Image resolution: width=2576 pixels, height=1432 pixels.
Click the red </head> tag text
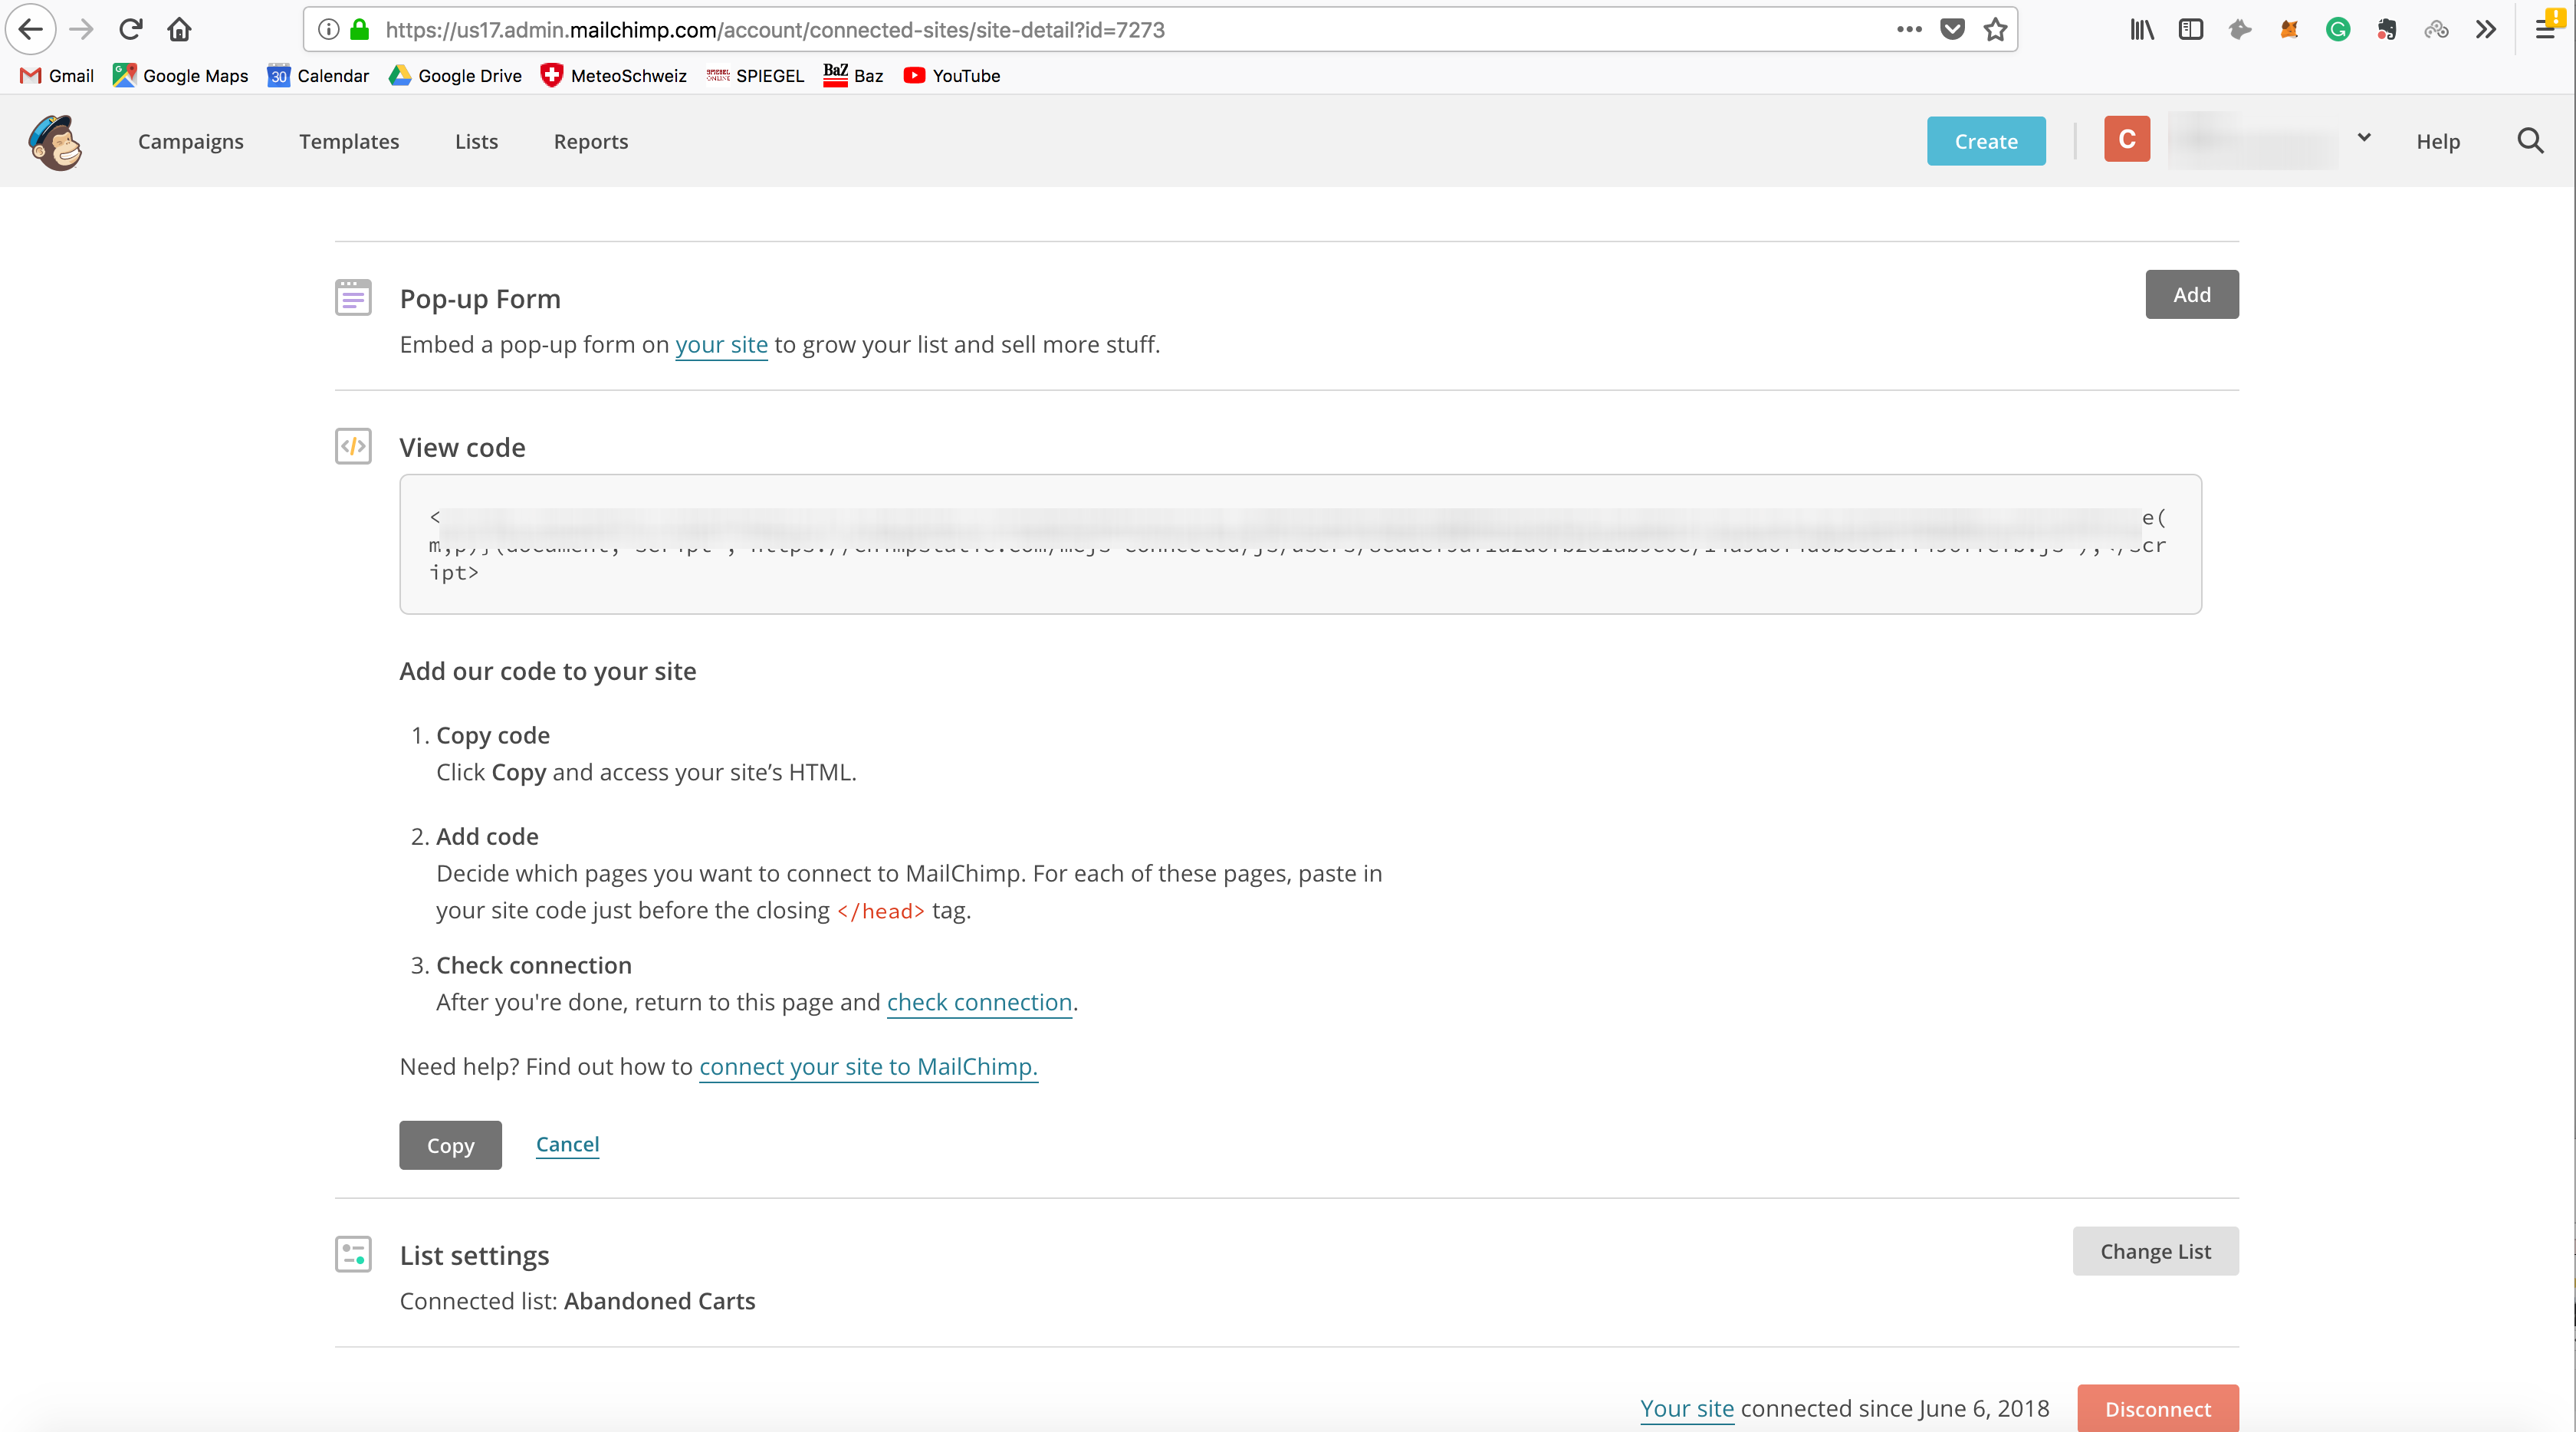coord(880,911)
